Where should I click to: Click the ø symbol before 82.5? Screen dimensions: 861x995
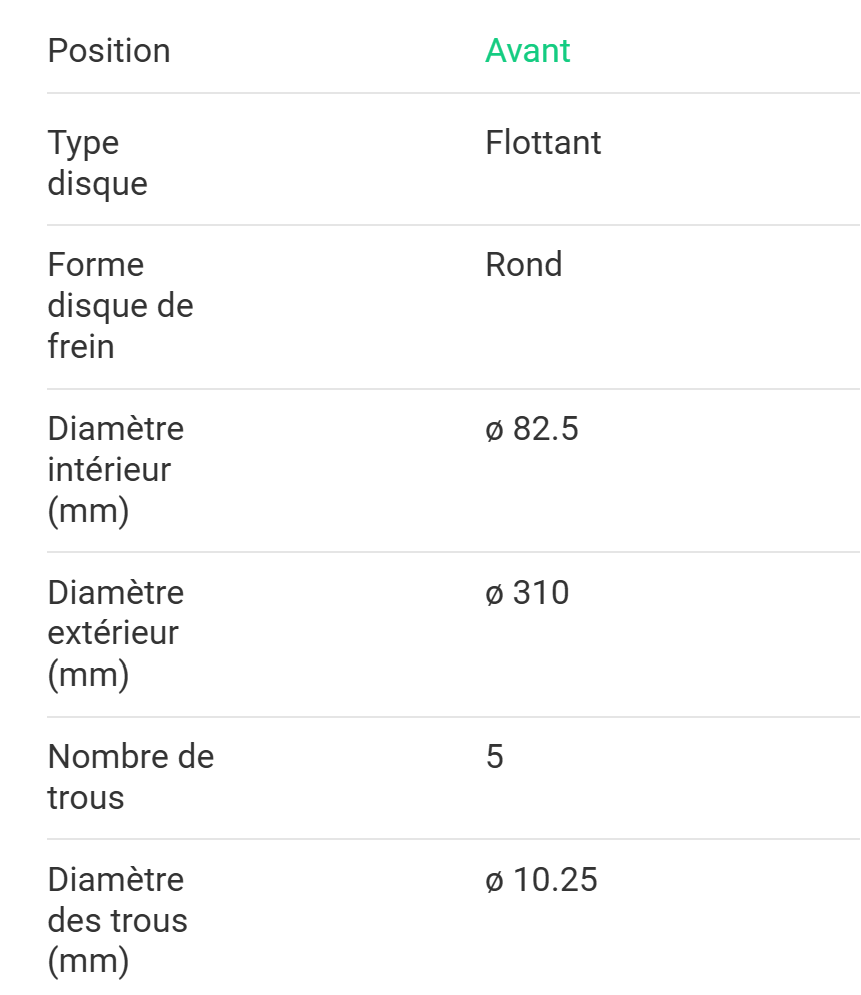(495, 430)
